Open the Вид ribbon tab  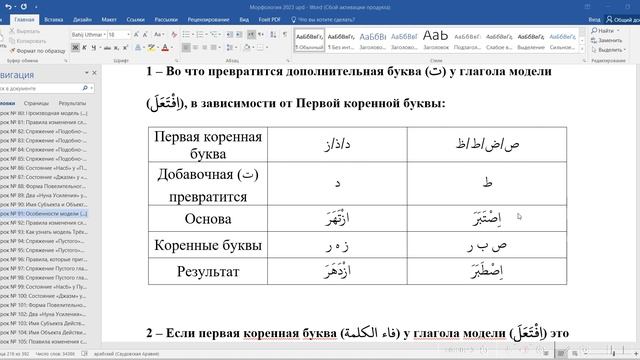click(244, 19)
